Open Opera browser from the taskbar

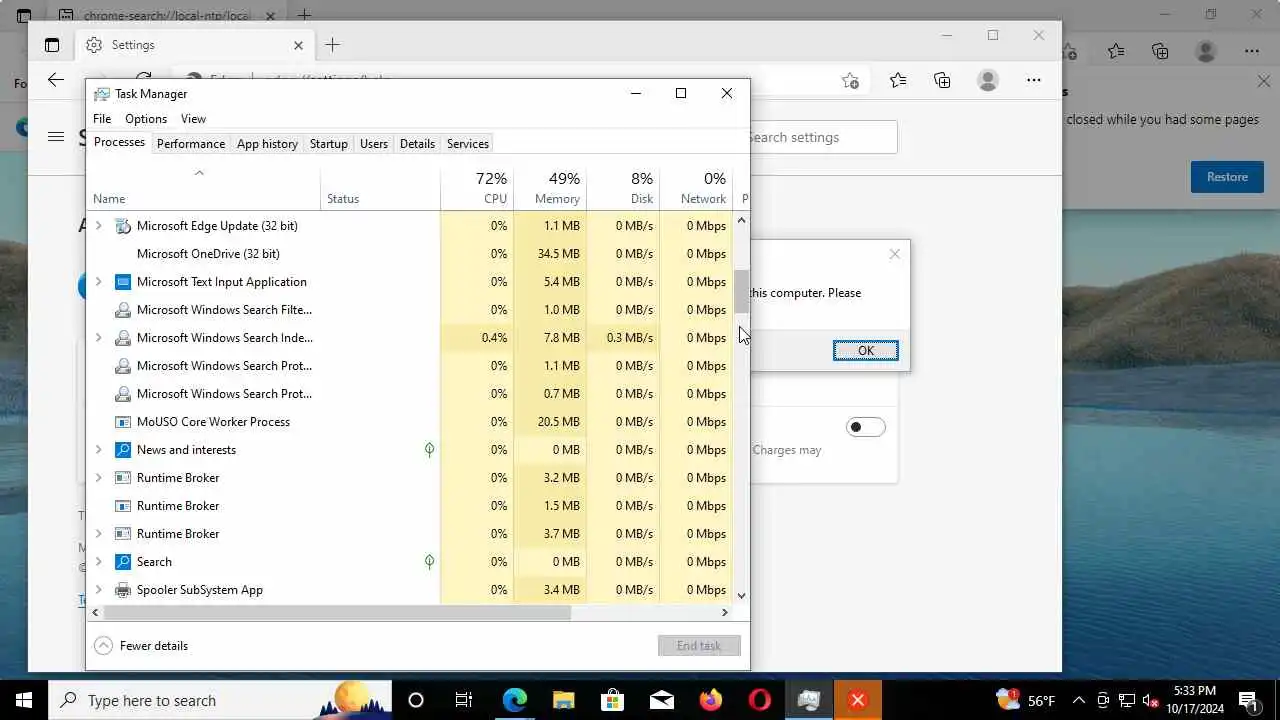[x=759, y=700]
